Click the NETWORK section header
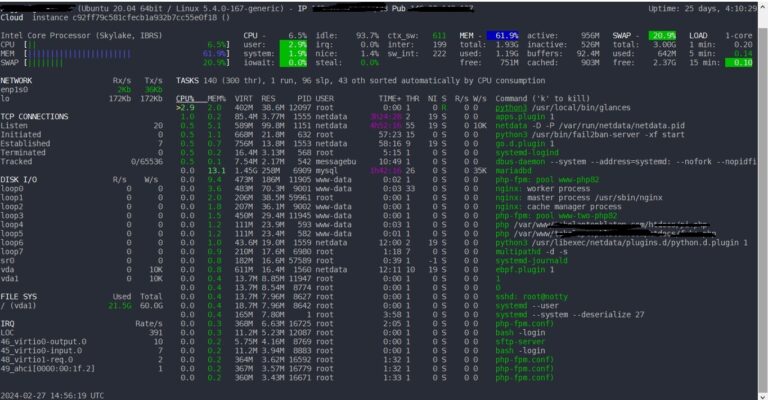 coord(16,80)
